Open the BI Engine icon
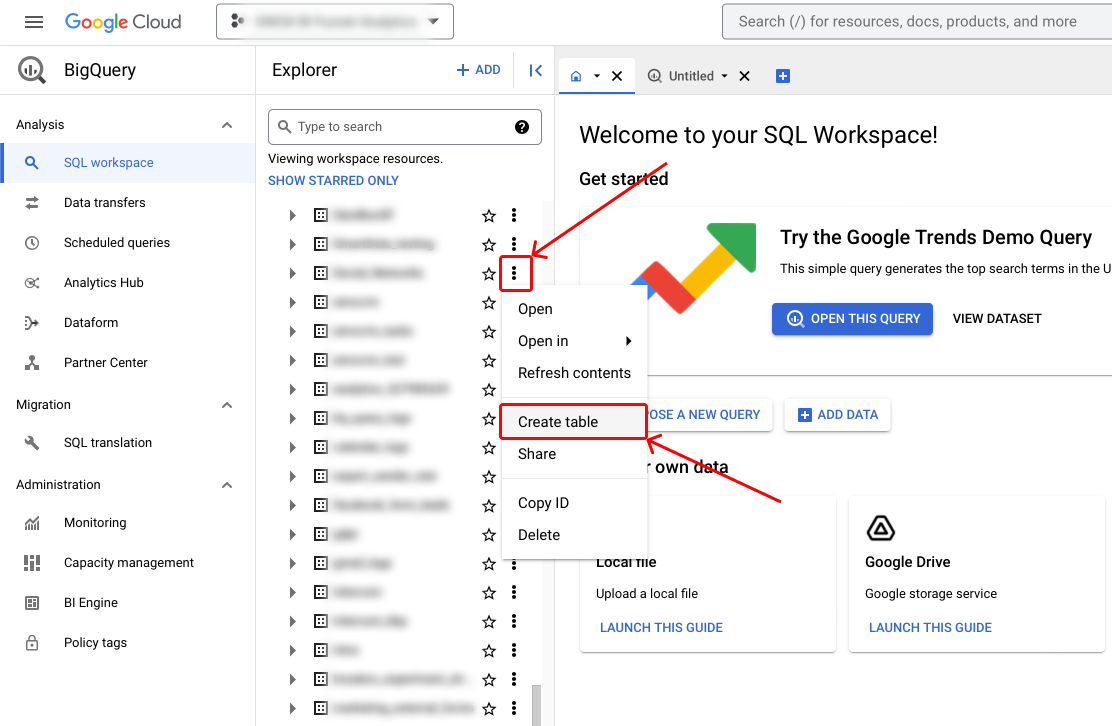 32,603
